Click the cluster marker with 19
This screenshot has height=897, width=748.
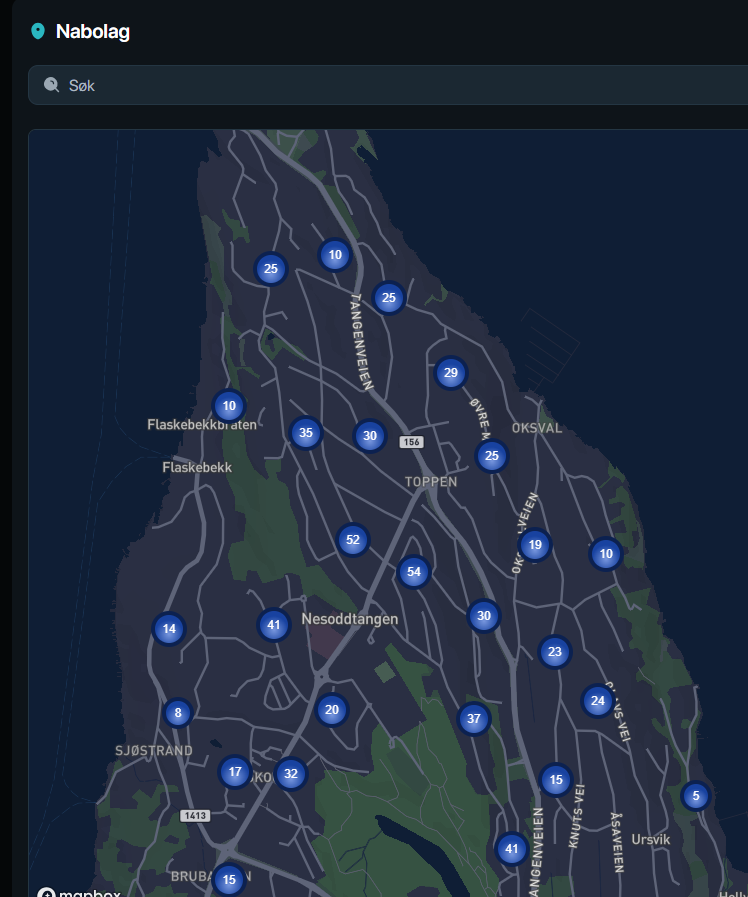pos(535,545)
